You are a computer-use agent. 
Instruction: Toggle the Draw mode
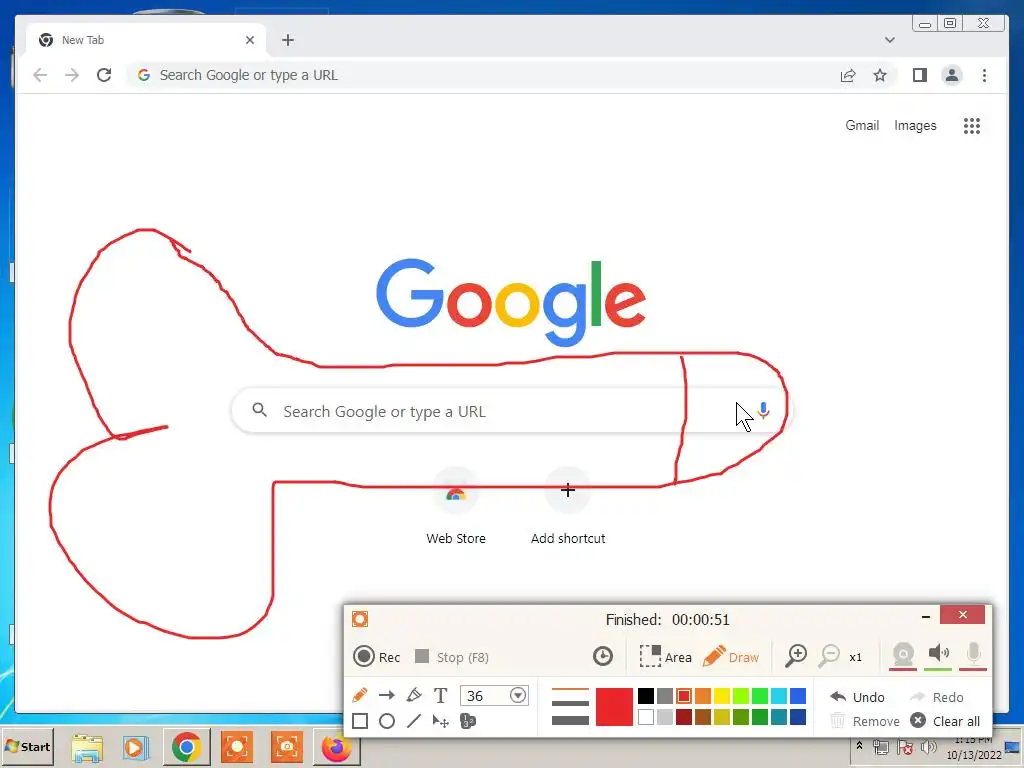tap(731, 656)
